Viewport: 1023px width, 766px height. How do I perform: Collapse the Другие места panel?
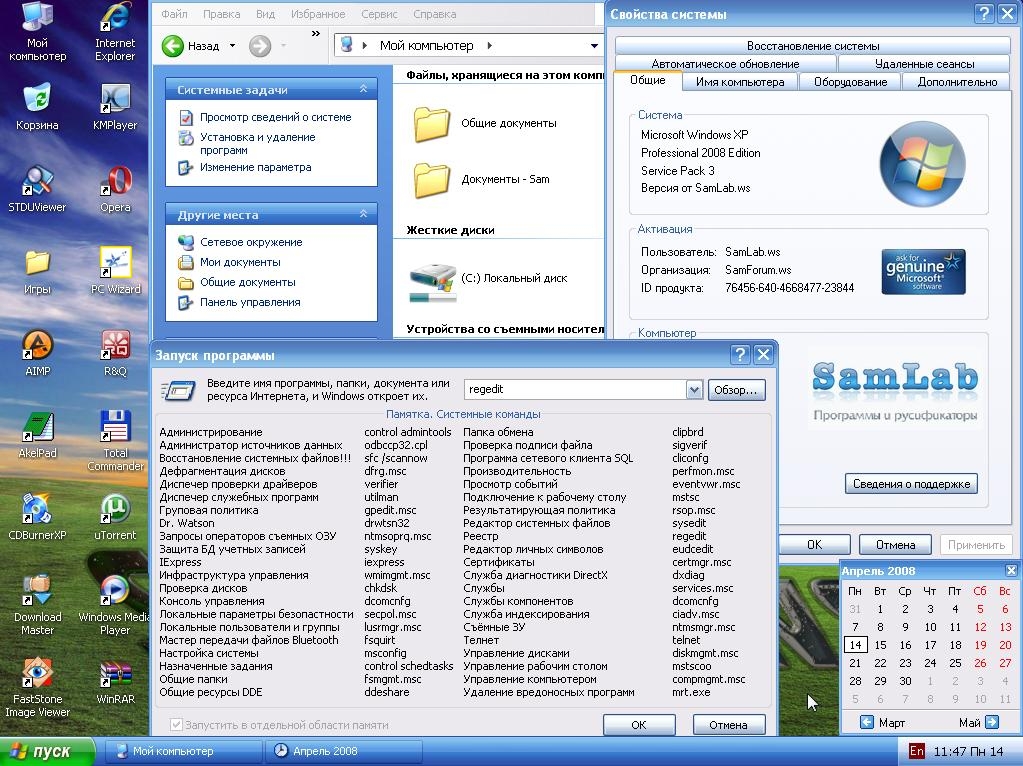pyautogui.click(x=363, y=214)
